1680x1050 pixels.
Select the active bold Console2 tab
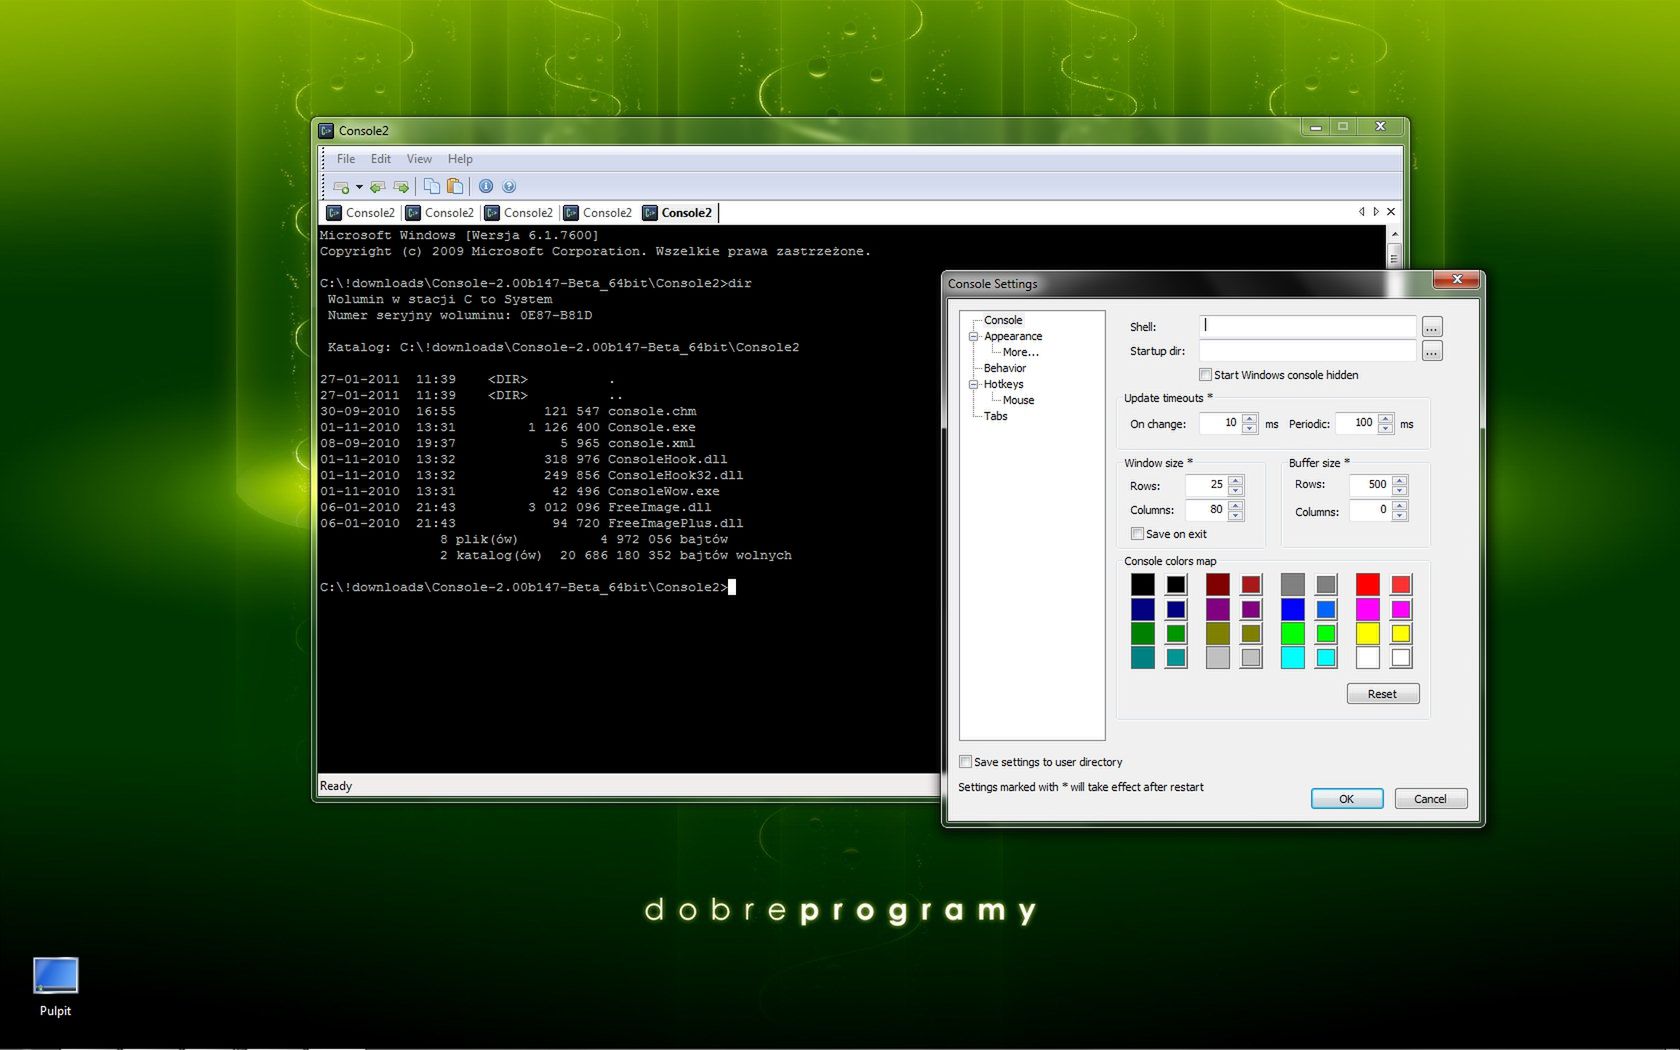pyautogui.click(x=678, y=213)
